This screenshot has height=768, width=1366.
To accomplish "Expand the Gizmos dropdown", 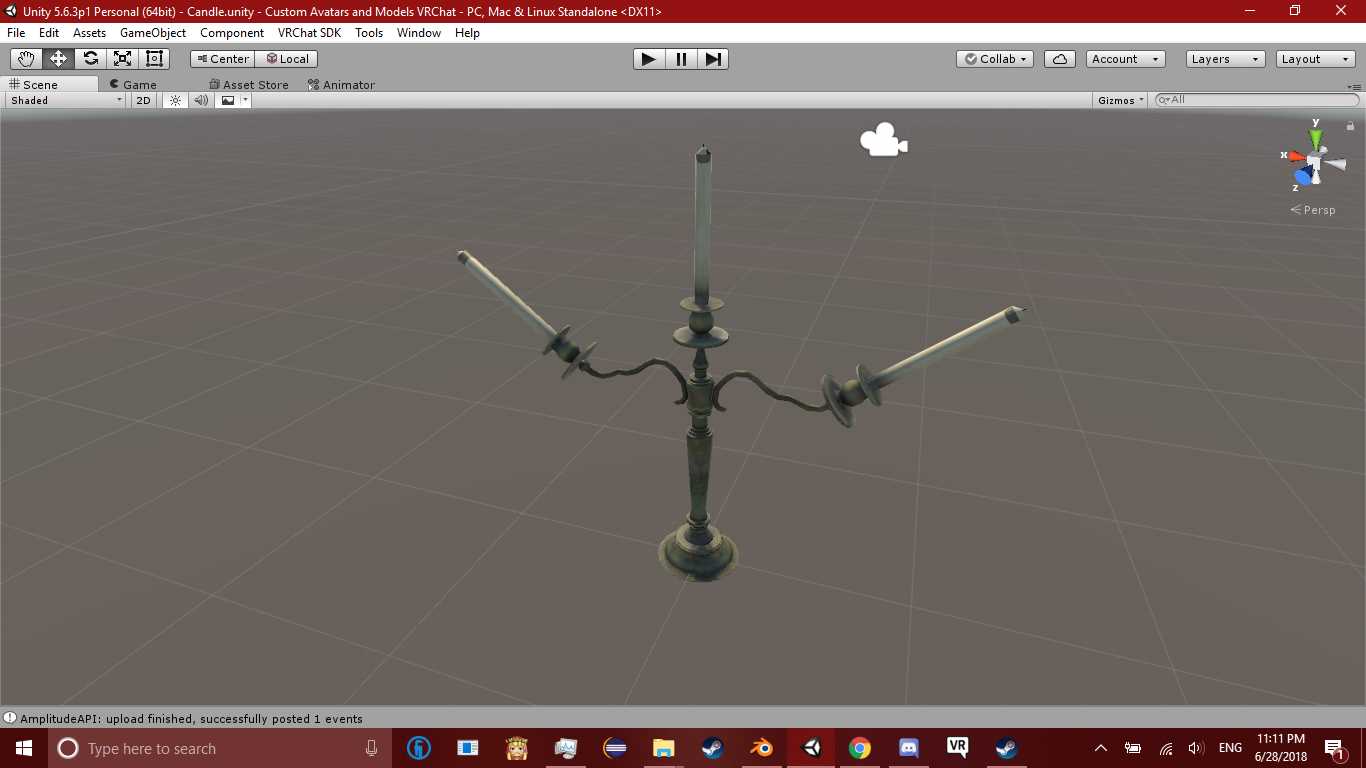I will point(1120,100).
